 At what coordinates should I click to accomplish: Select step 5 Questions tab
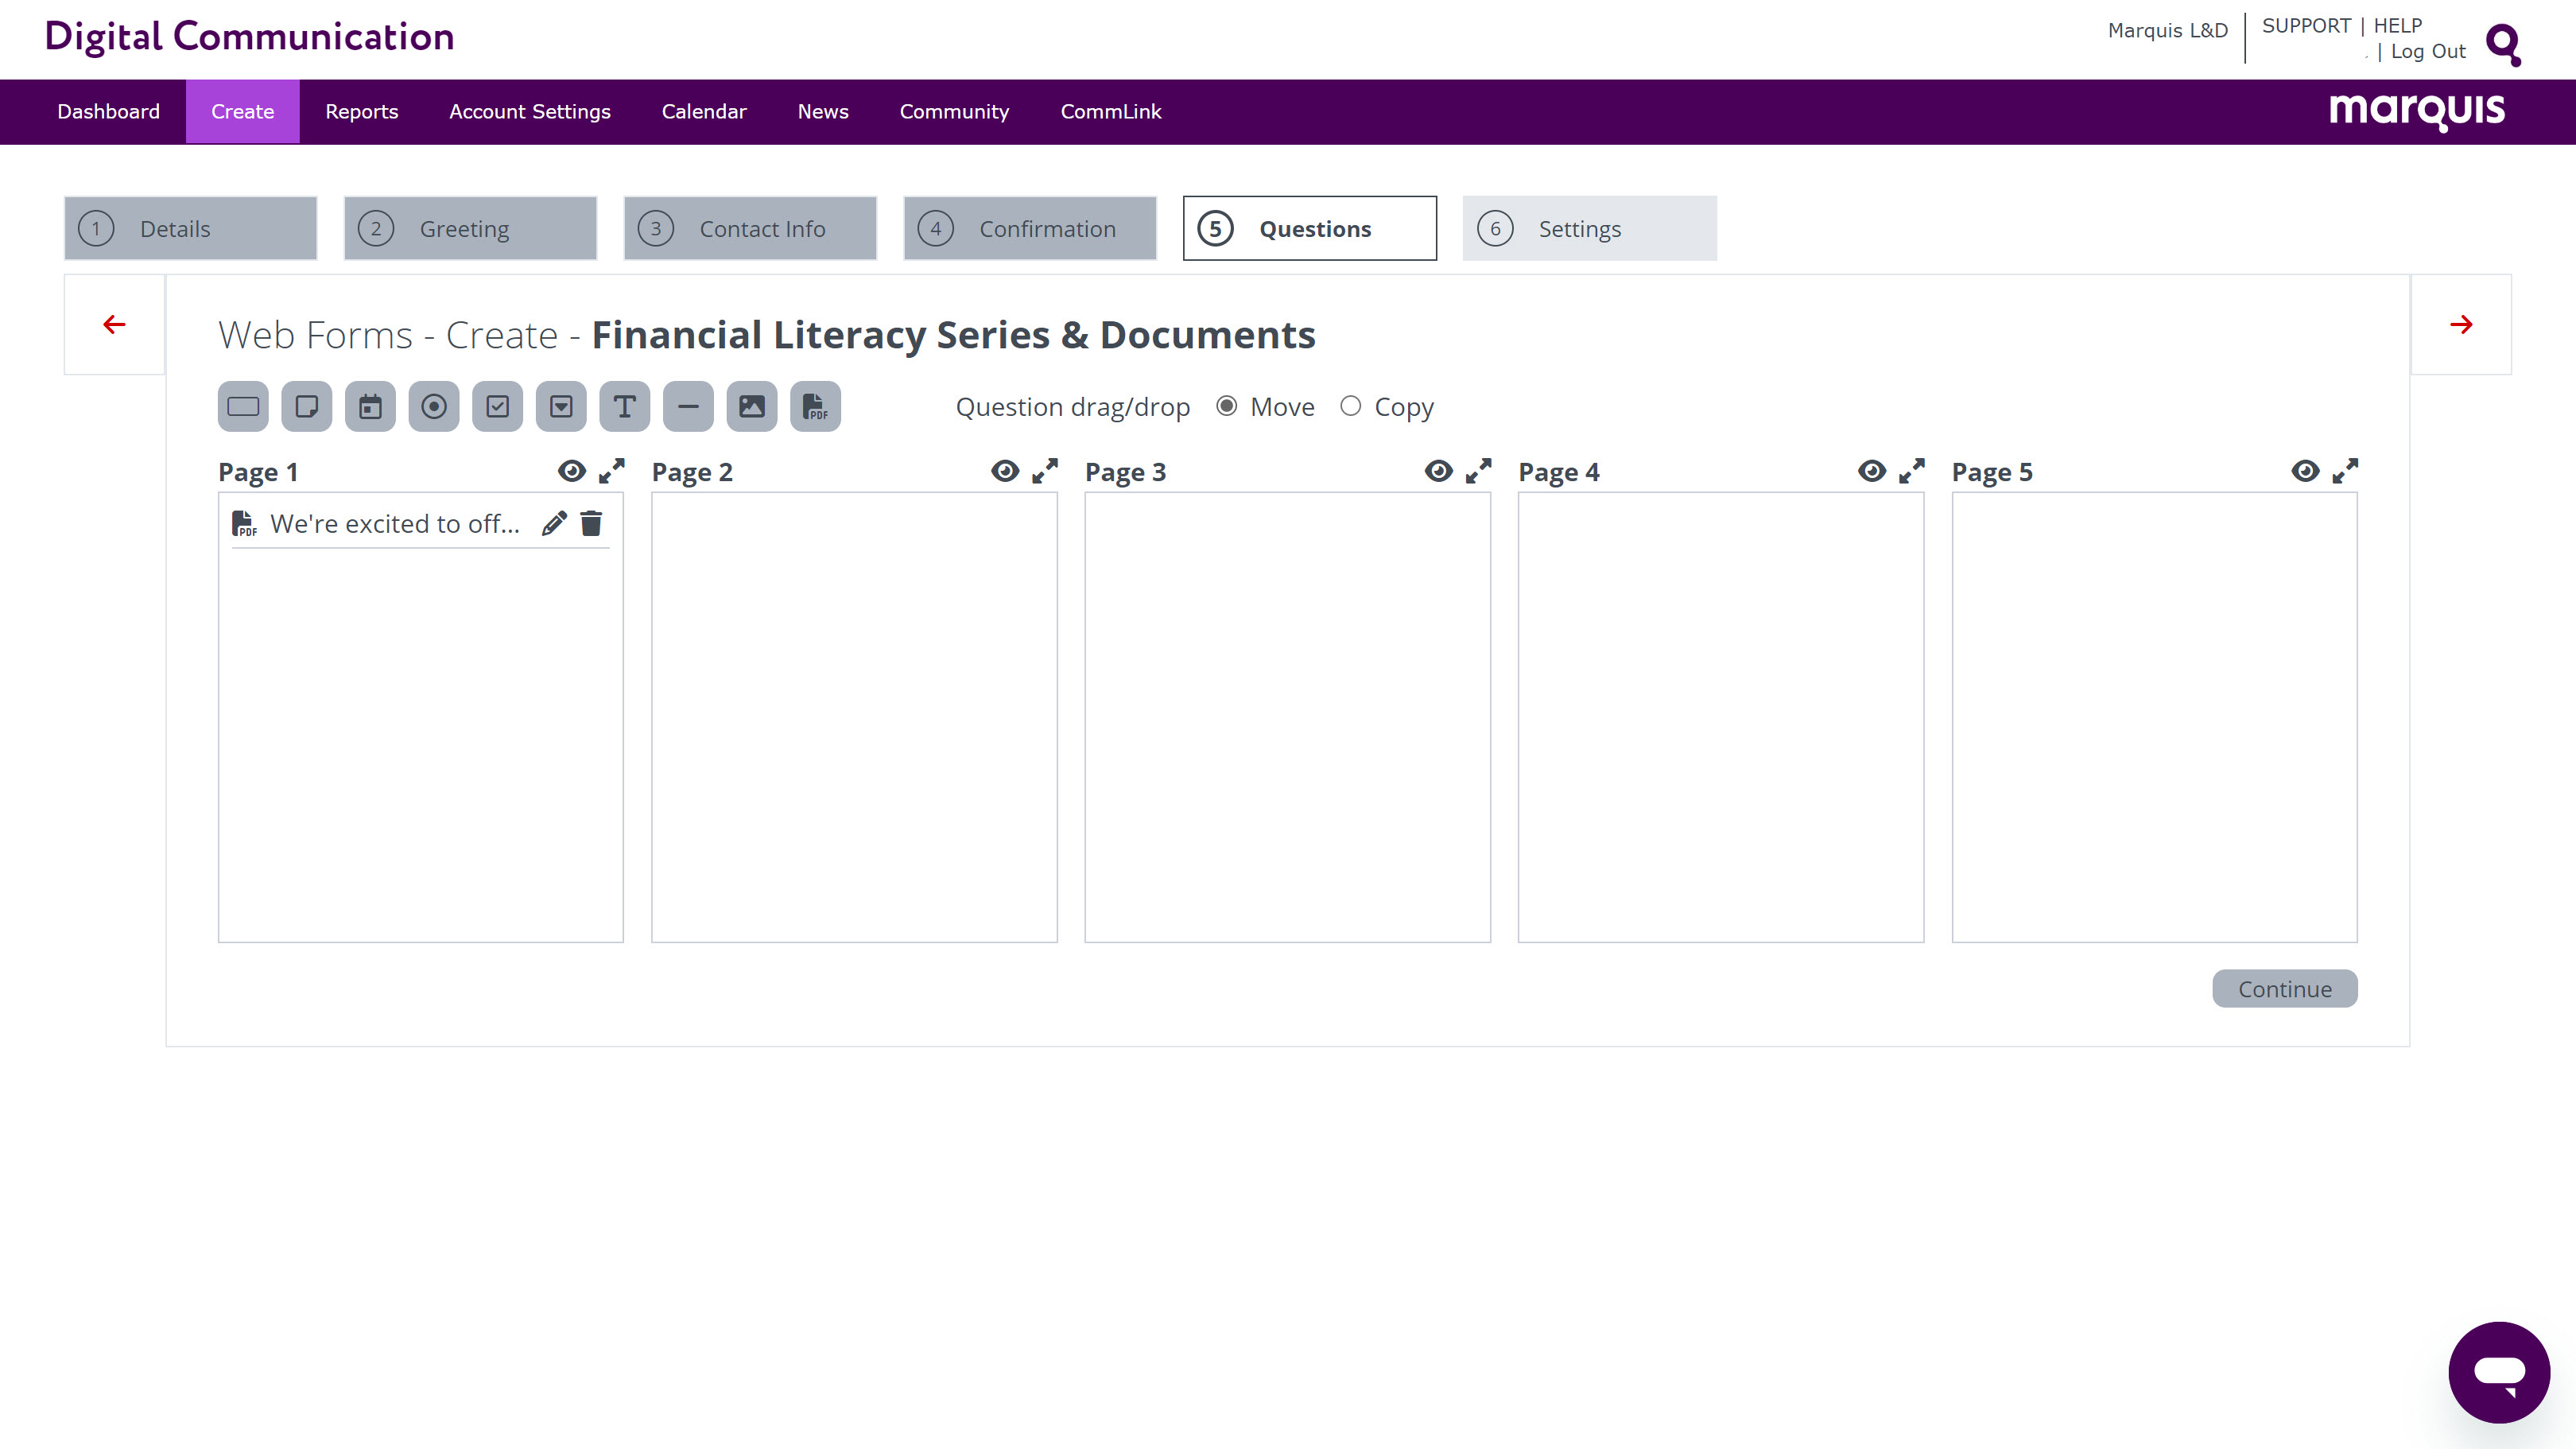1310,228
